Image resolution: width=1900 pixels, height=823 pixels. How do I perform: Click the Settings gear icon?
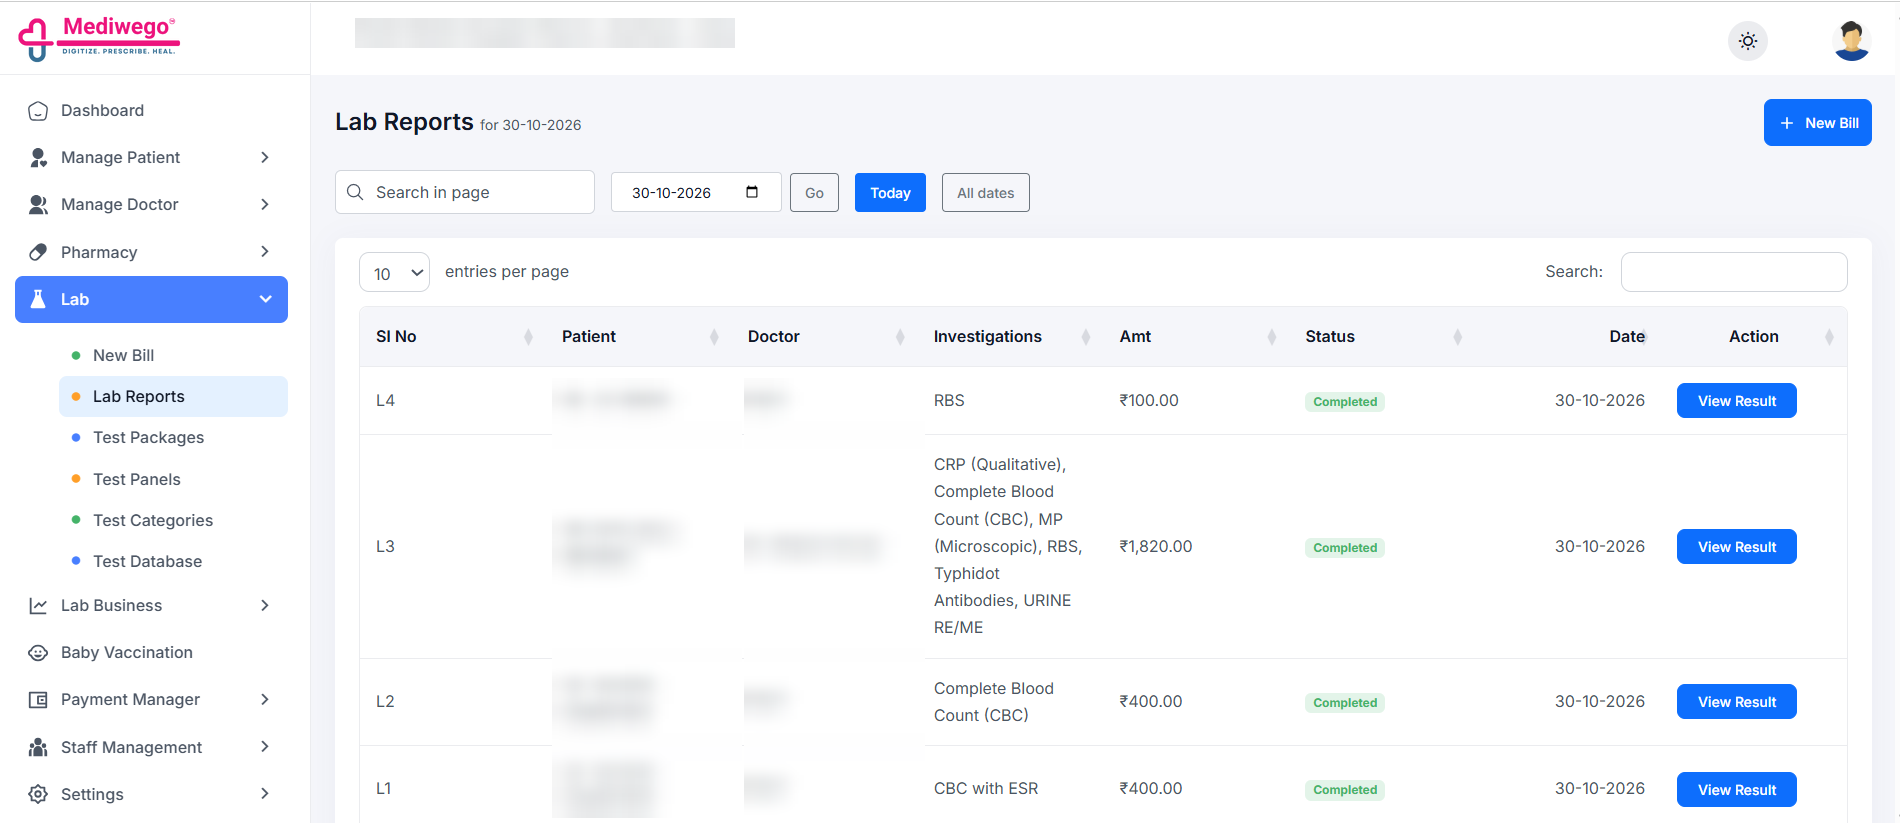(x=38, y=794)
